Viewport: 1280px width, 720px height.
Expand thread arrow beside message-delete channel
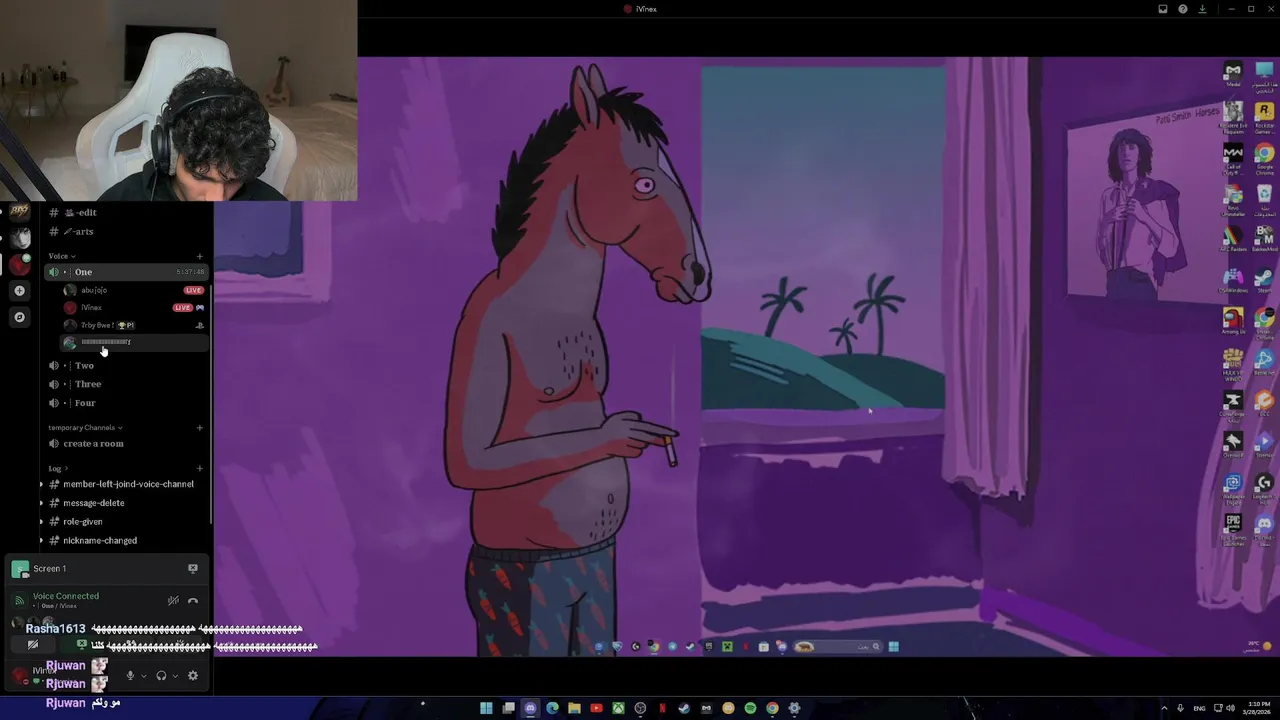point(41,503)
